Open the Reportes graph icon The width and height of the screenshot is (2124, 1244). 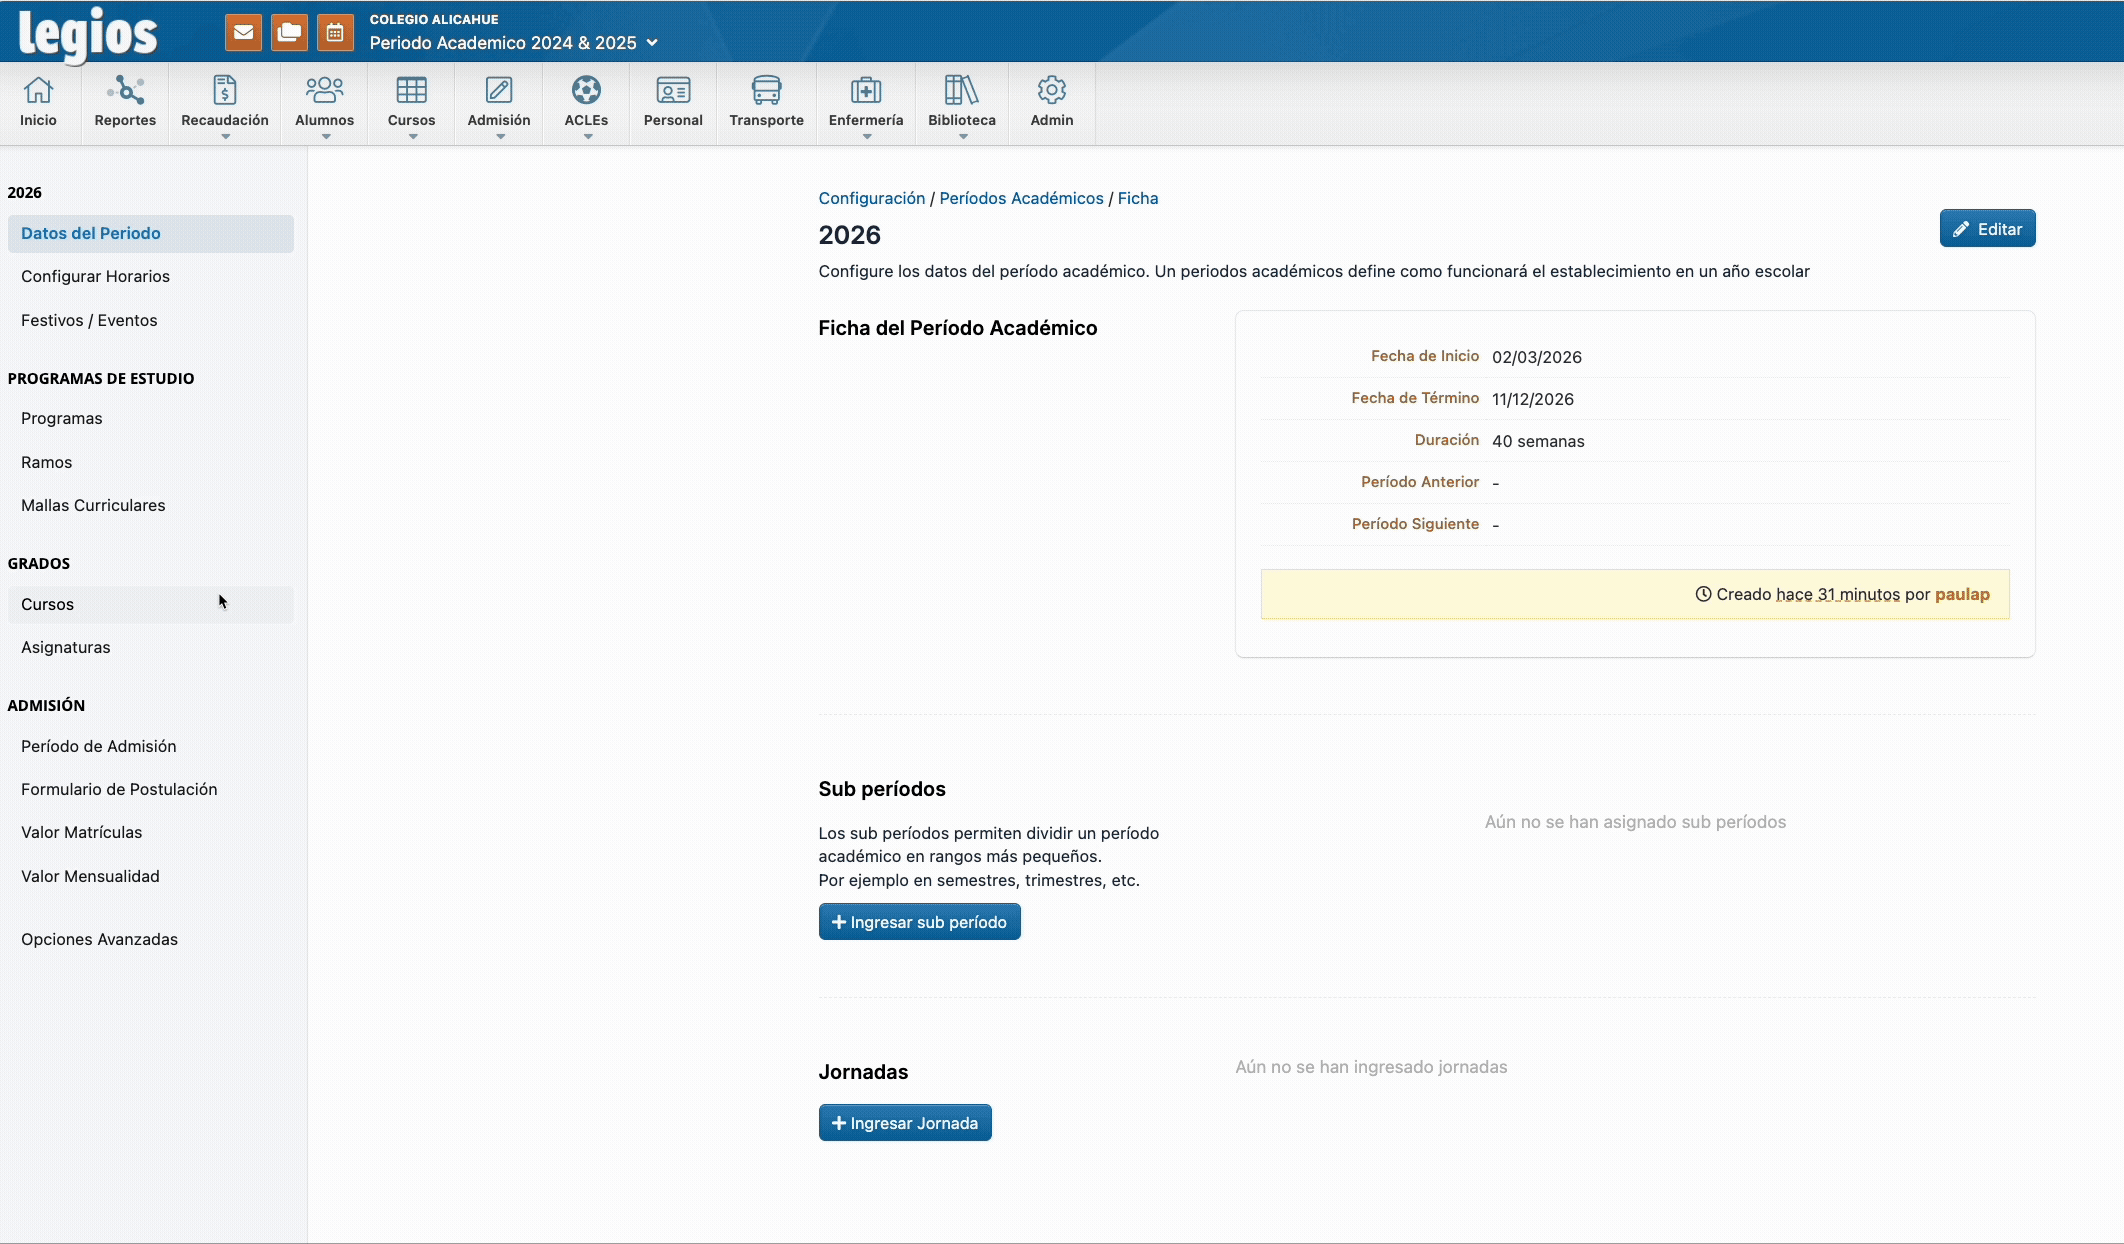click(125, 91)
